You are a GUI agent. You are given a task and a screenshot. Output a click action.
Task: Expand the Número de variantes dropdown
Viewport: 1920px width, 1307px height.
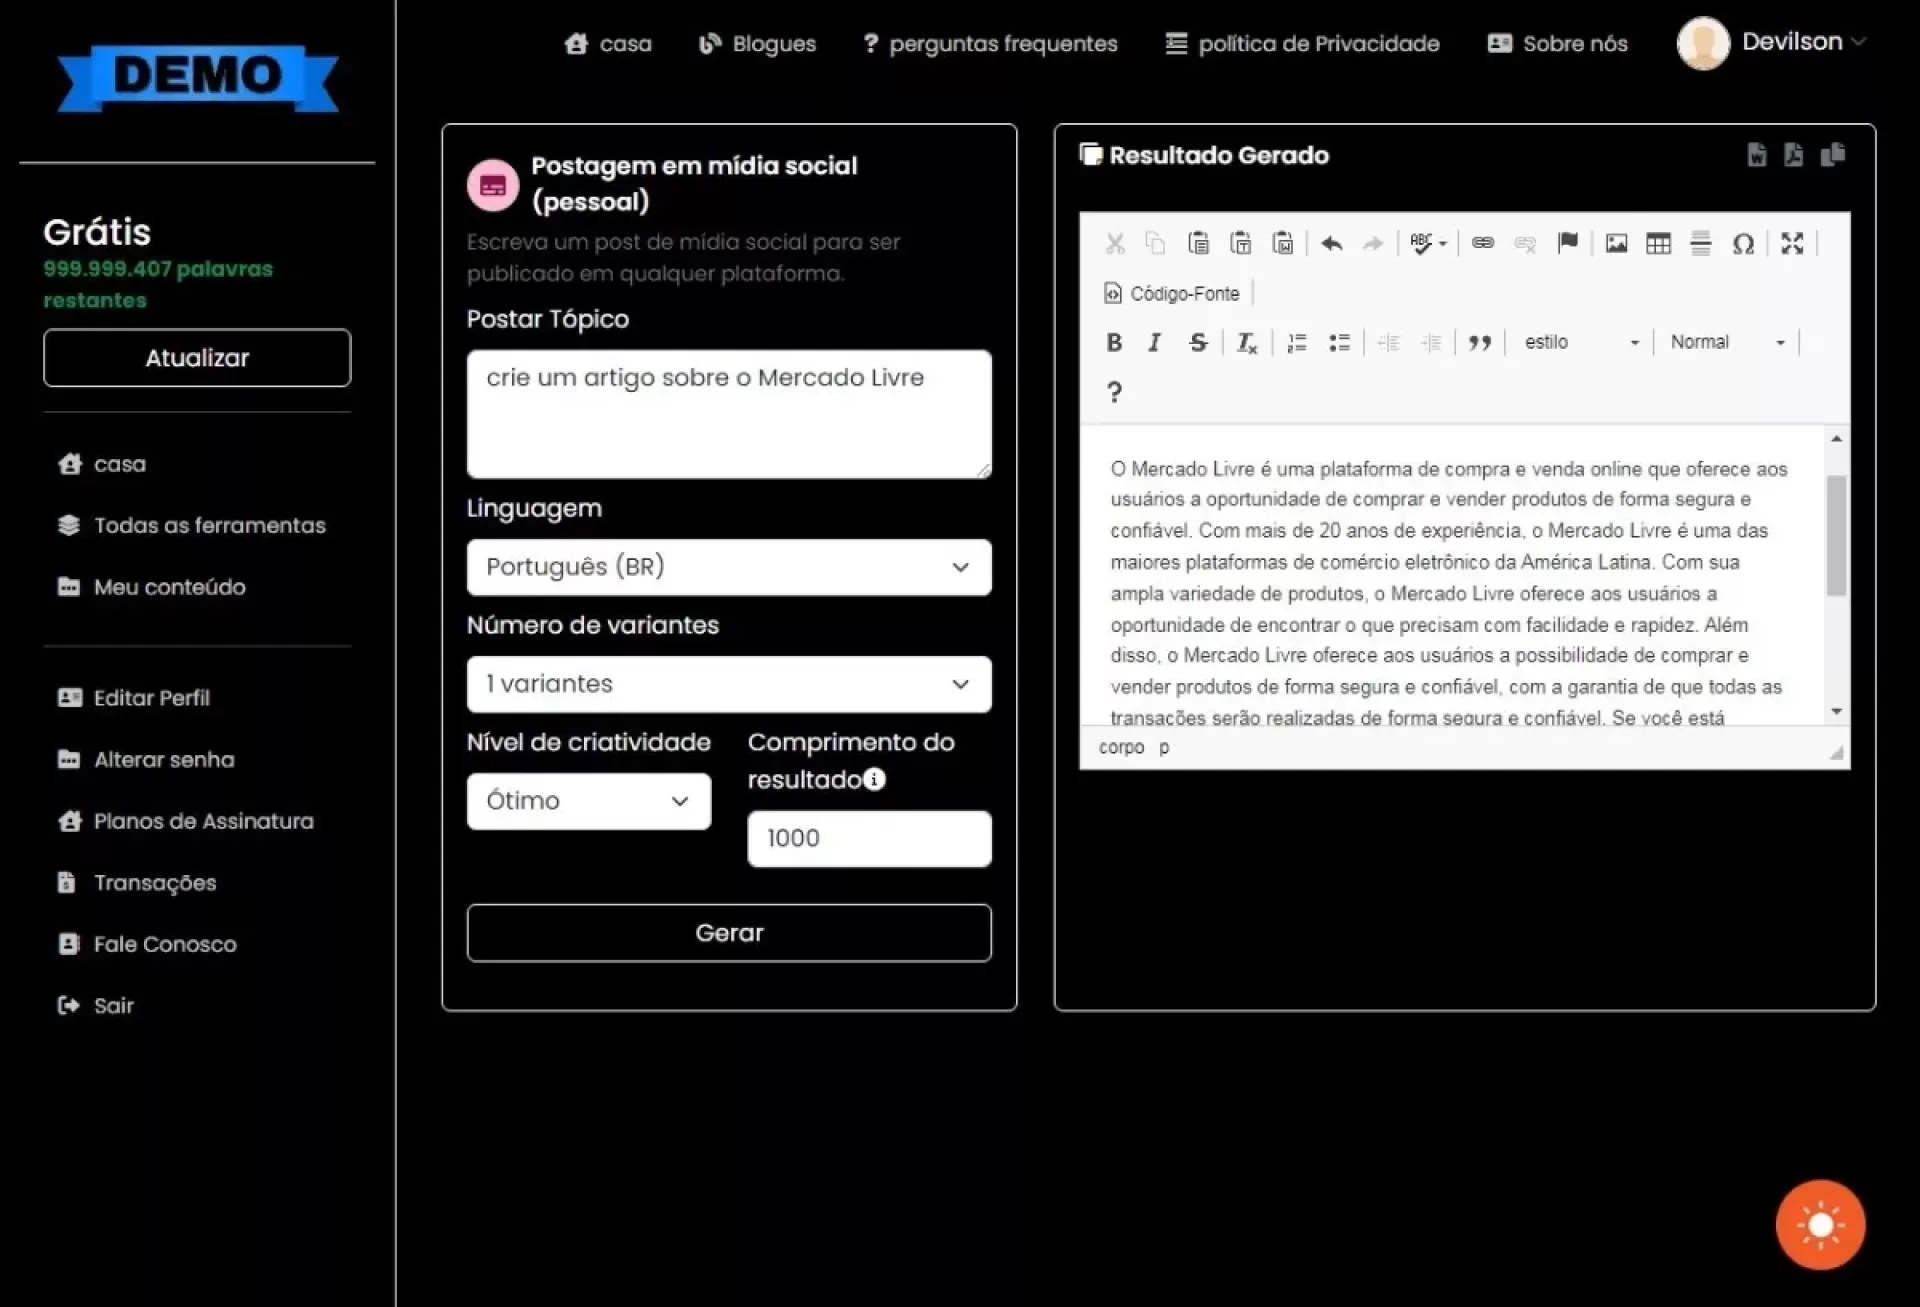coord(729,684)
